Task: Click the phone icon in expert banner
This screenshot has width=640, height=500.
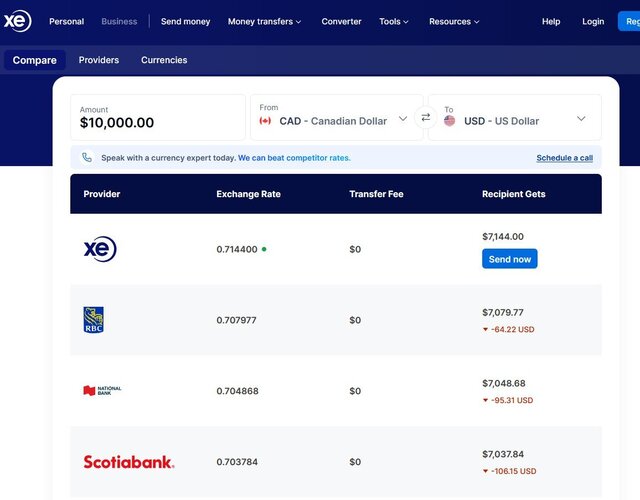Action: (87, 158)
